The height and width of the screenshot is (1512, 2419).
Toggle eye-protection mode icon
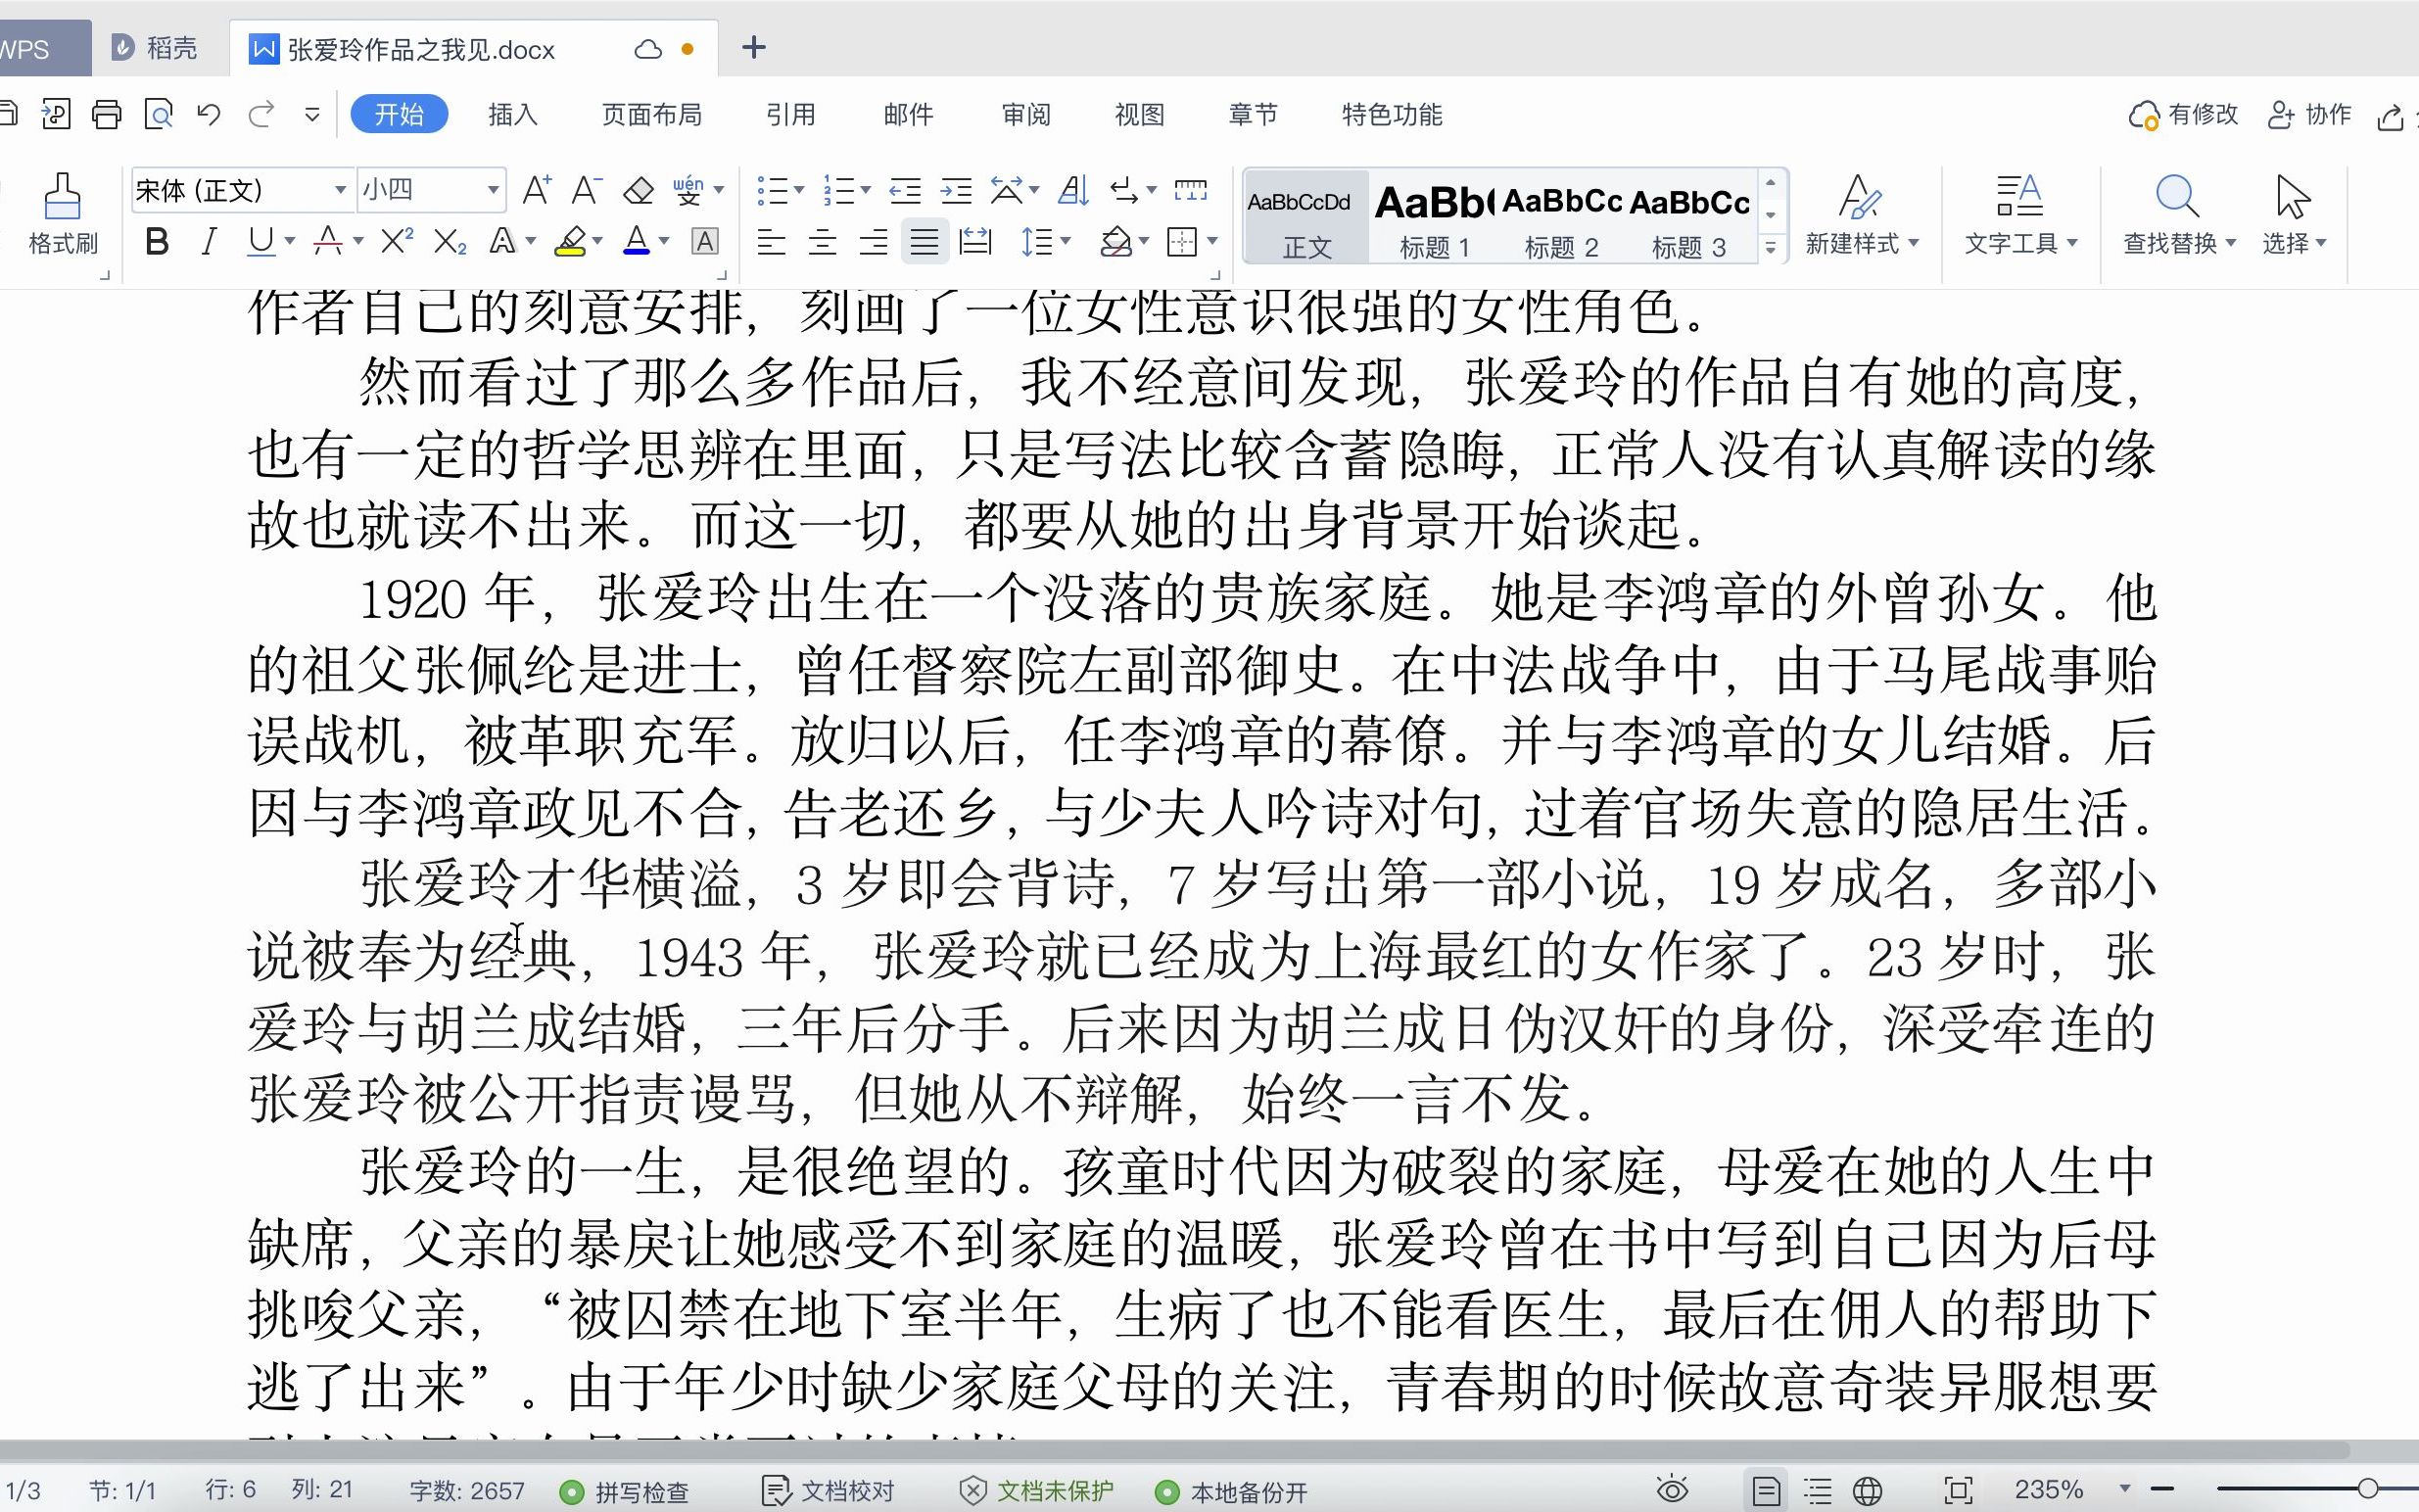tap(1672, 1490)
